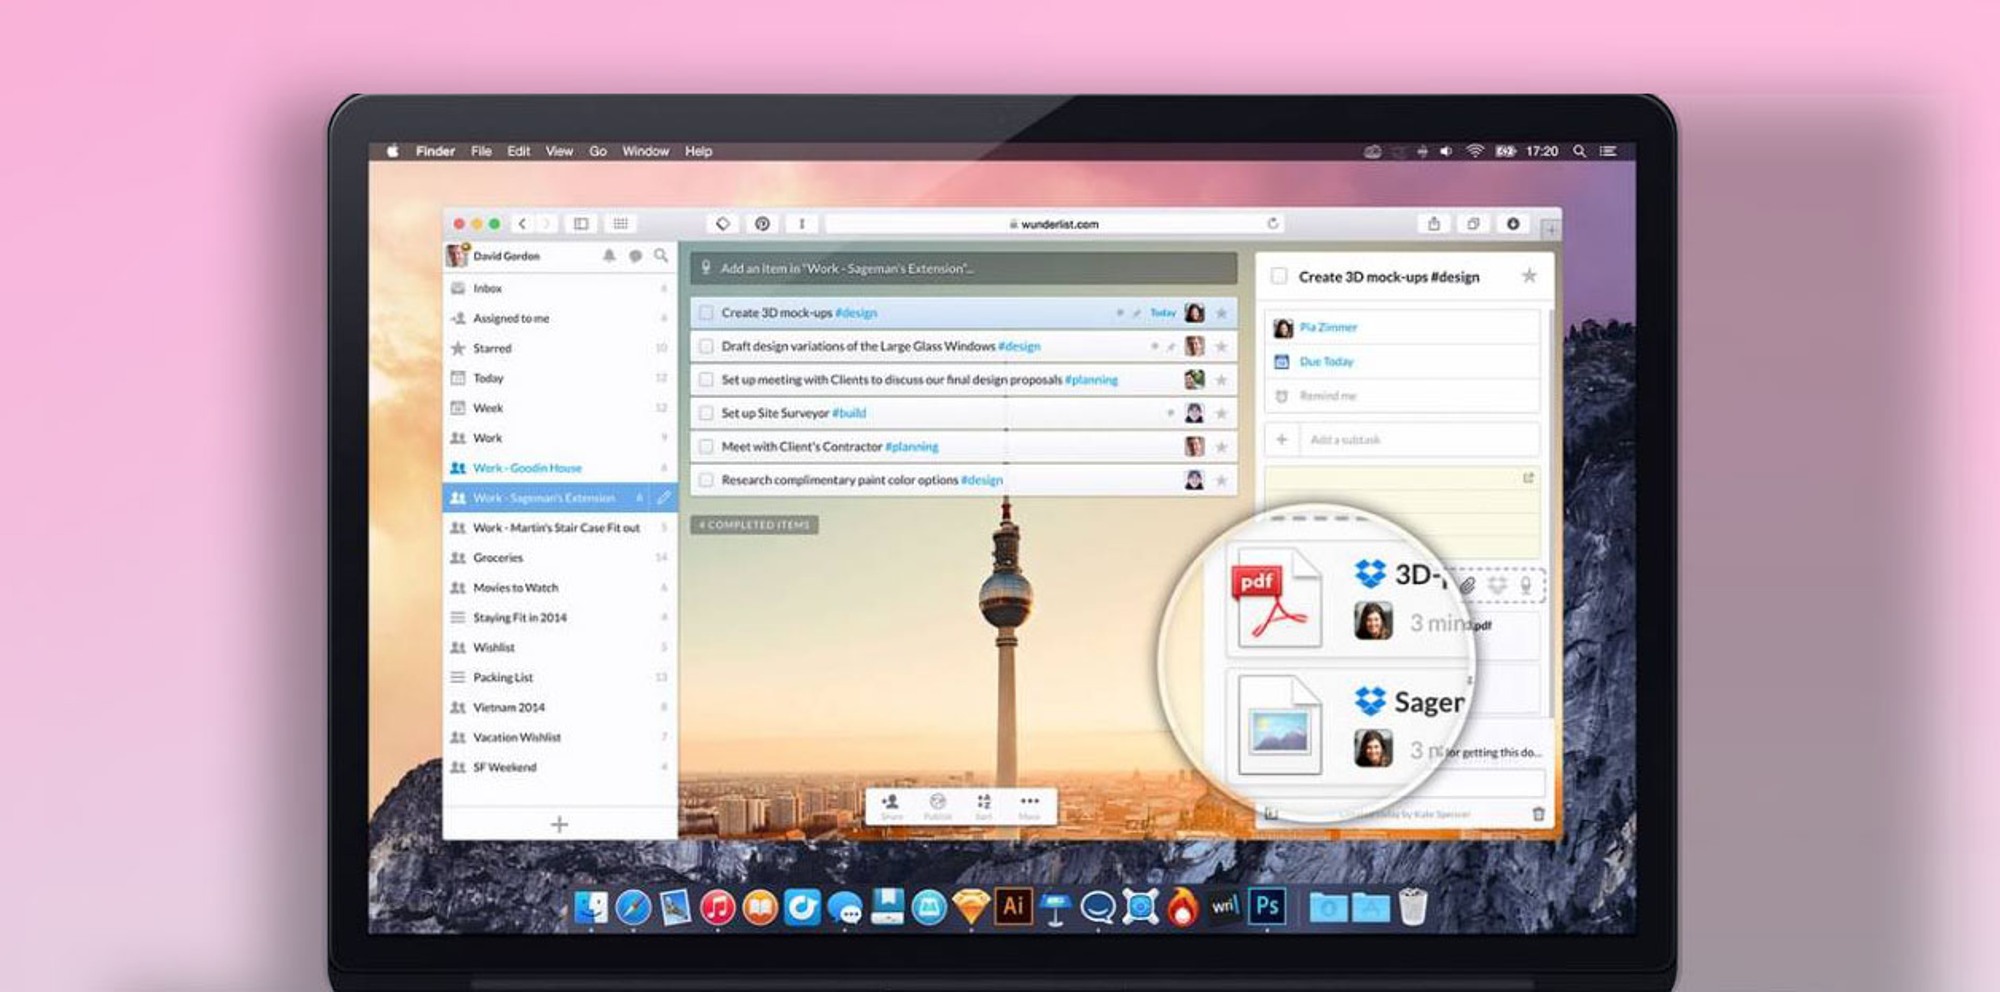Click the pencil edit icon on the selected list
The image size is (2000, 992).
click(x=663, y=497)
